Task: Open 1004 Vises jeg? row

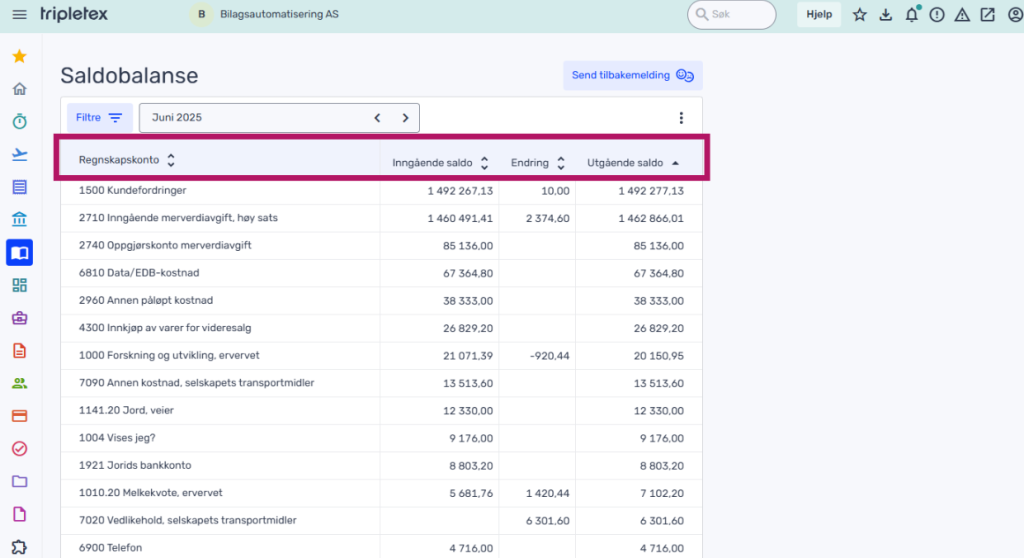Action: (381, 438)
